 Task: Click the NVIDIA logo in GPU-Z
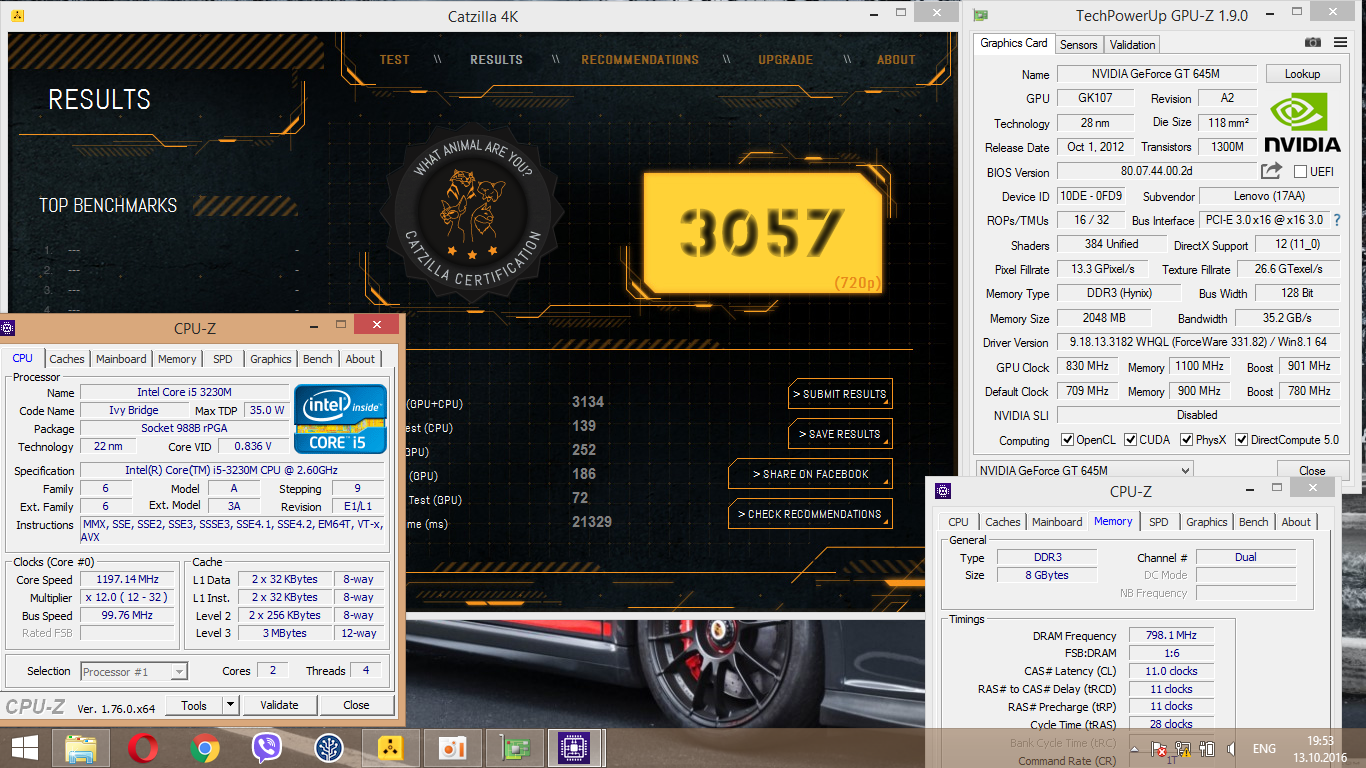[x=1301, y=122]
